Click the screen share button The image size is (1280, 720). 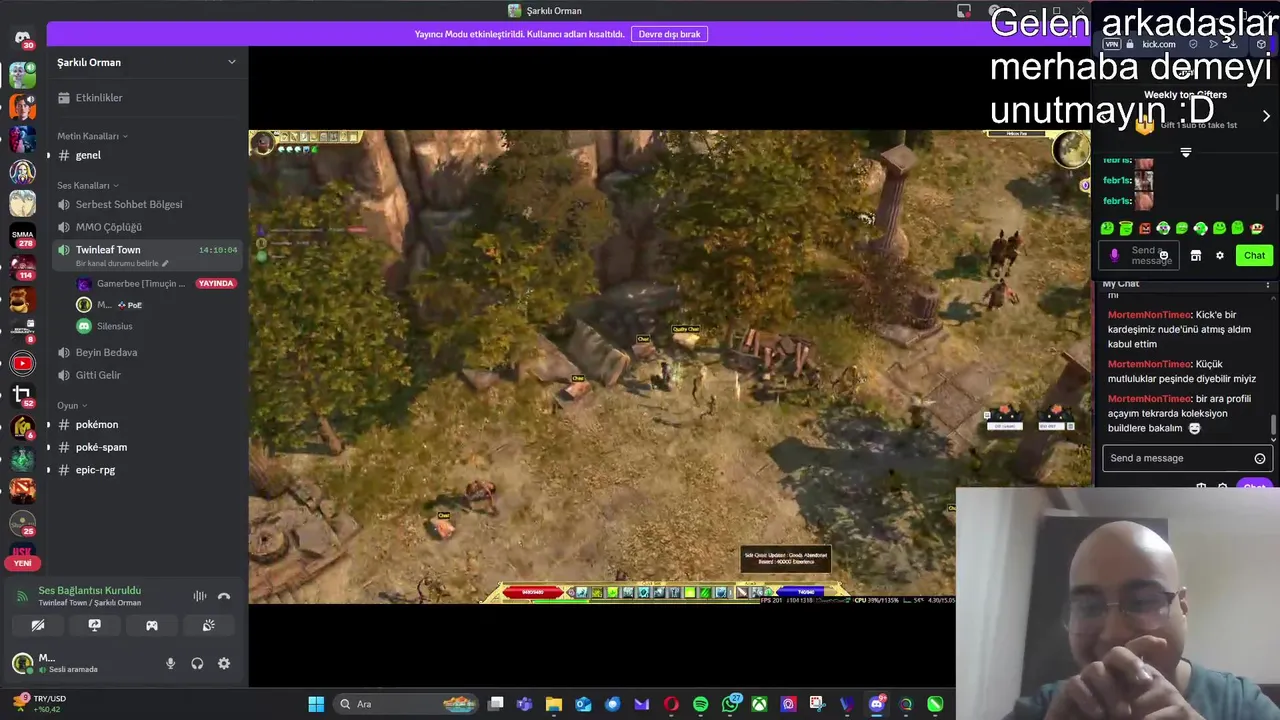point(95,625)
